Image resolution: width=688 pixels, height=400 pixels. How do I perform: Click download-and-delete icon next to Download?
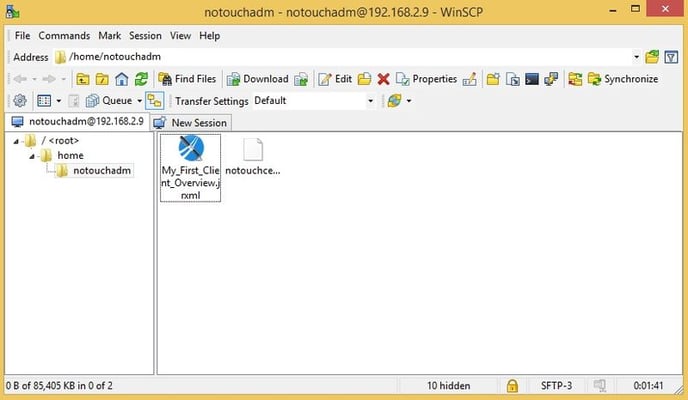click(301, 79)
